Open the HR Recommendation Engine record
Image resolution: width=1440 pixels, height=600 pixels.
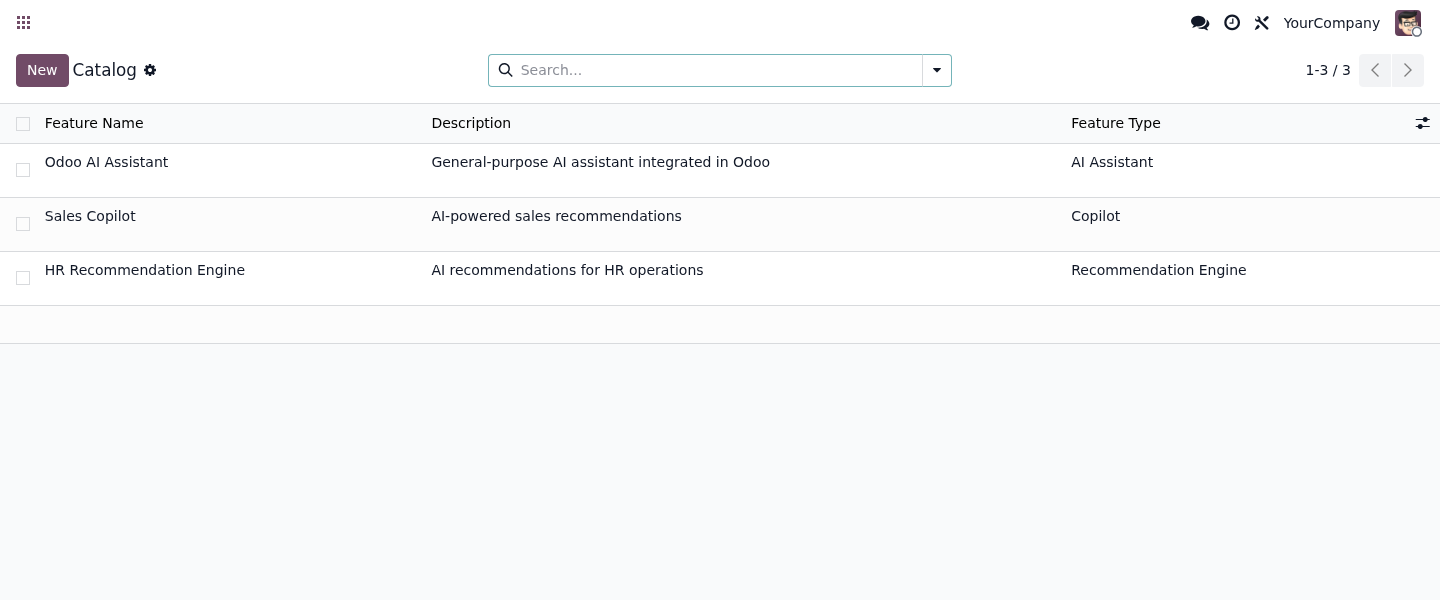[145, 270]
